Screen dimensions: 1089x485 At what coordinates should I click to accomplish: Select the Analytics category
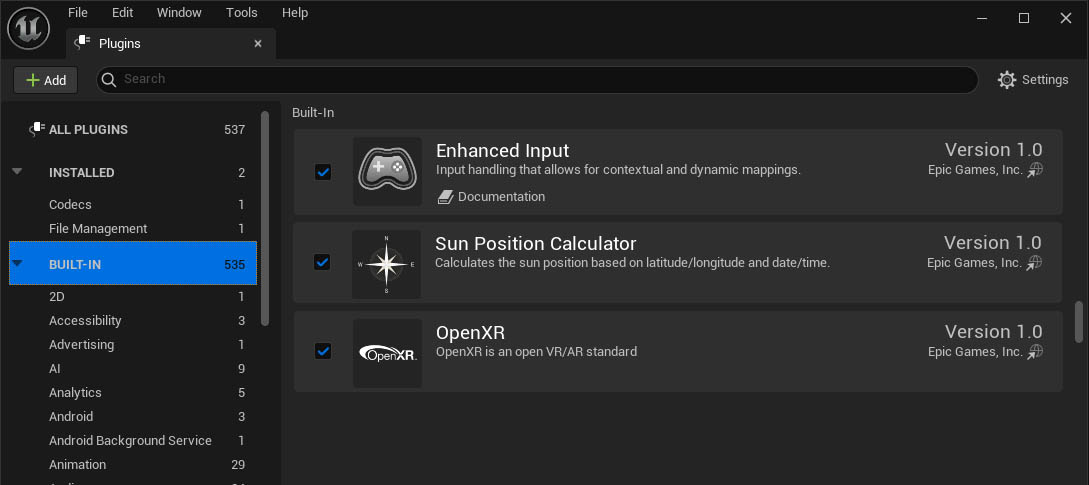pyautogui.click(x=133, y=393)
